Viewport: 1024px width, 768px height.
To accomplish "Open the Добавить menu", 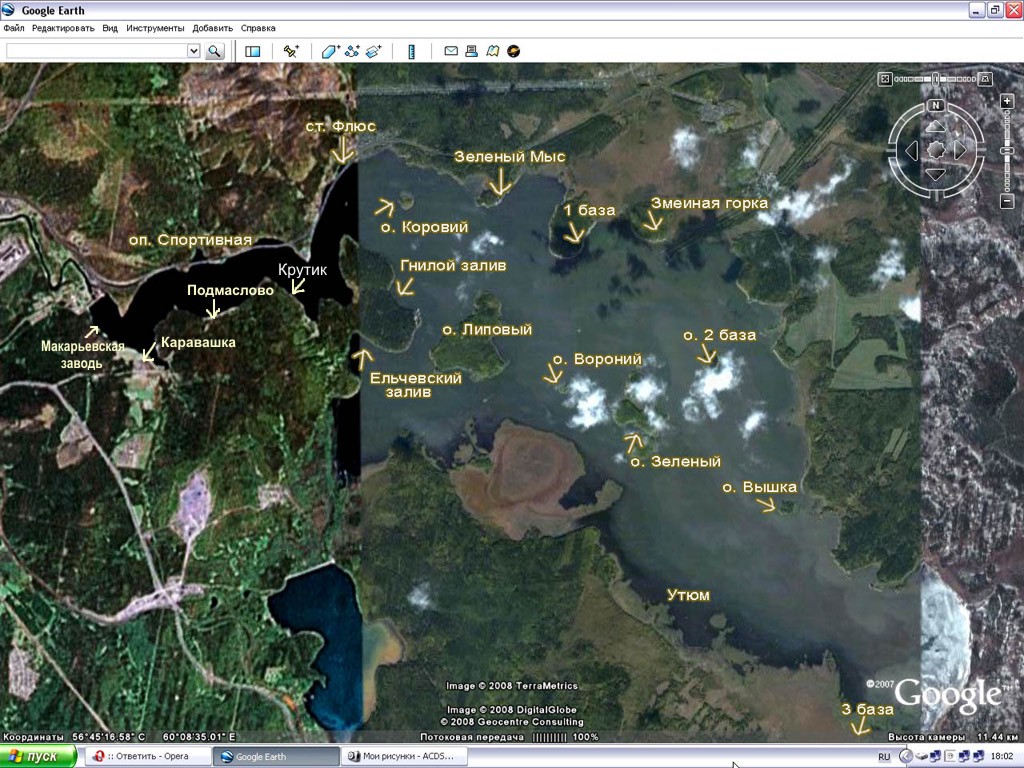I will click(212, 28).
